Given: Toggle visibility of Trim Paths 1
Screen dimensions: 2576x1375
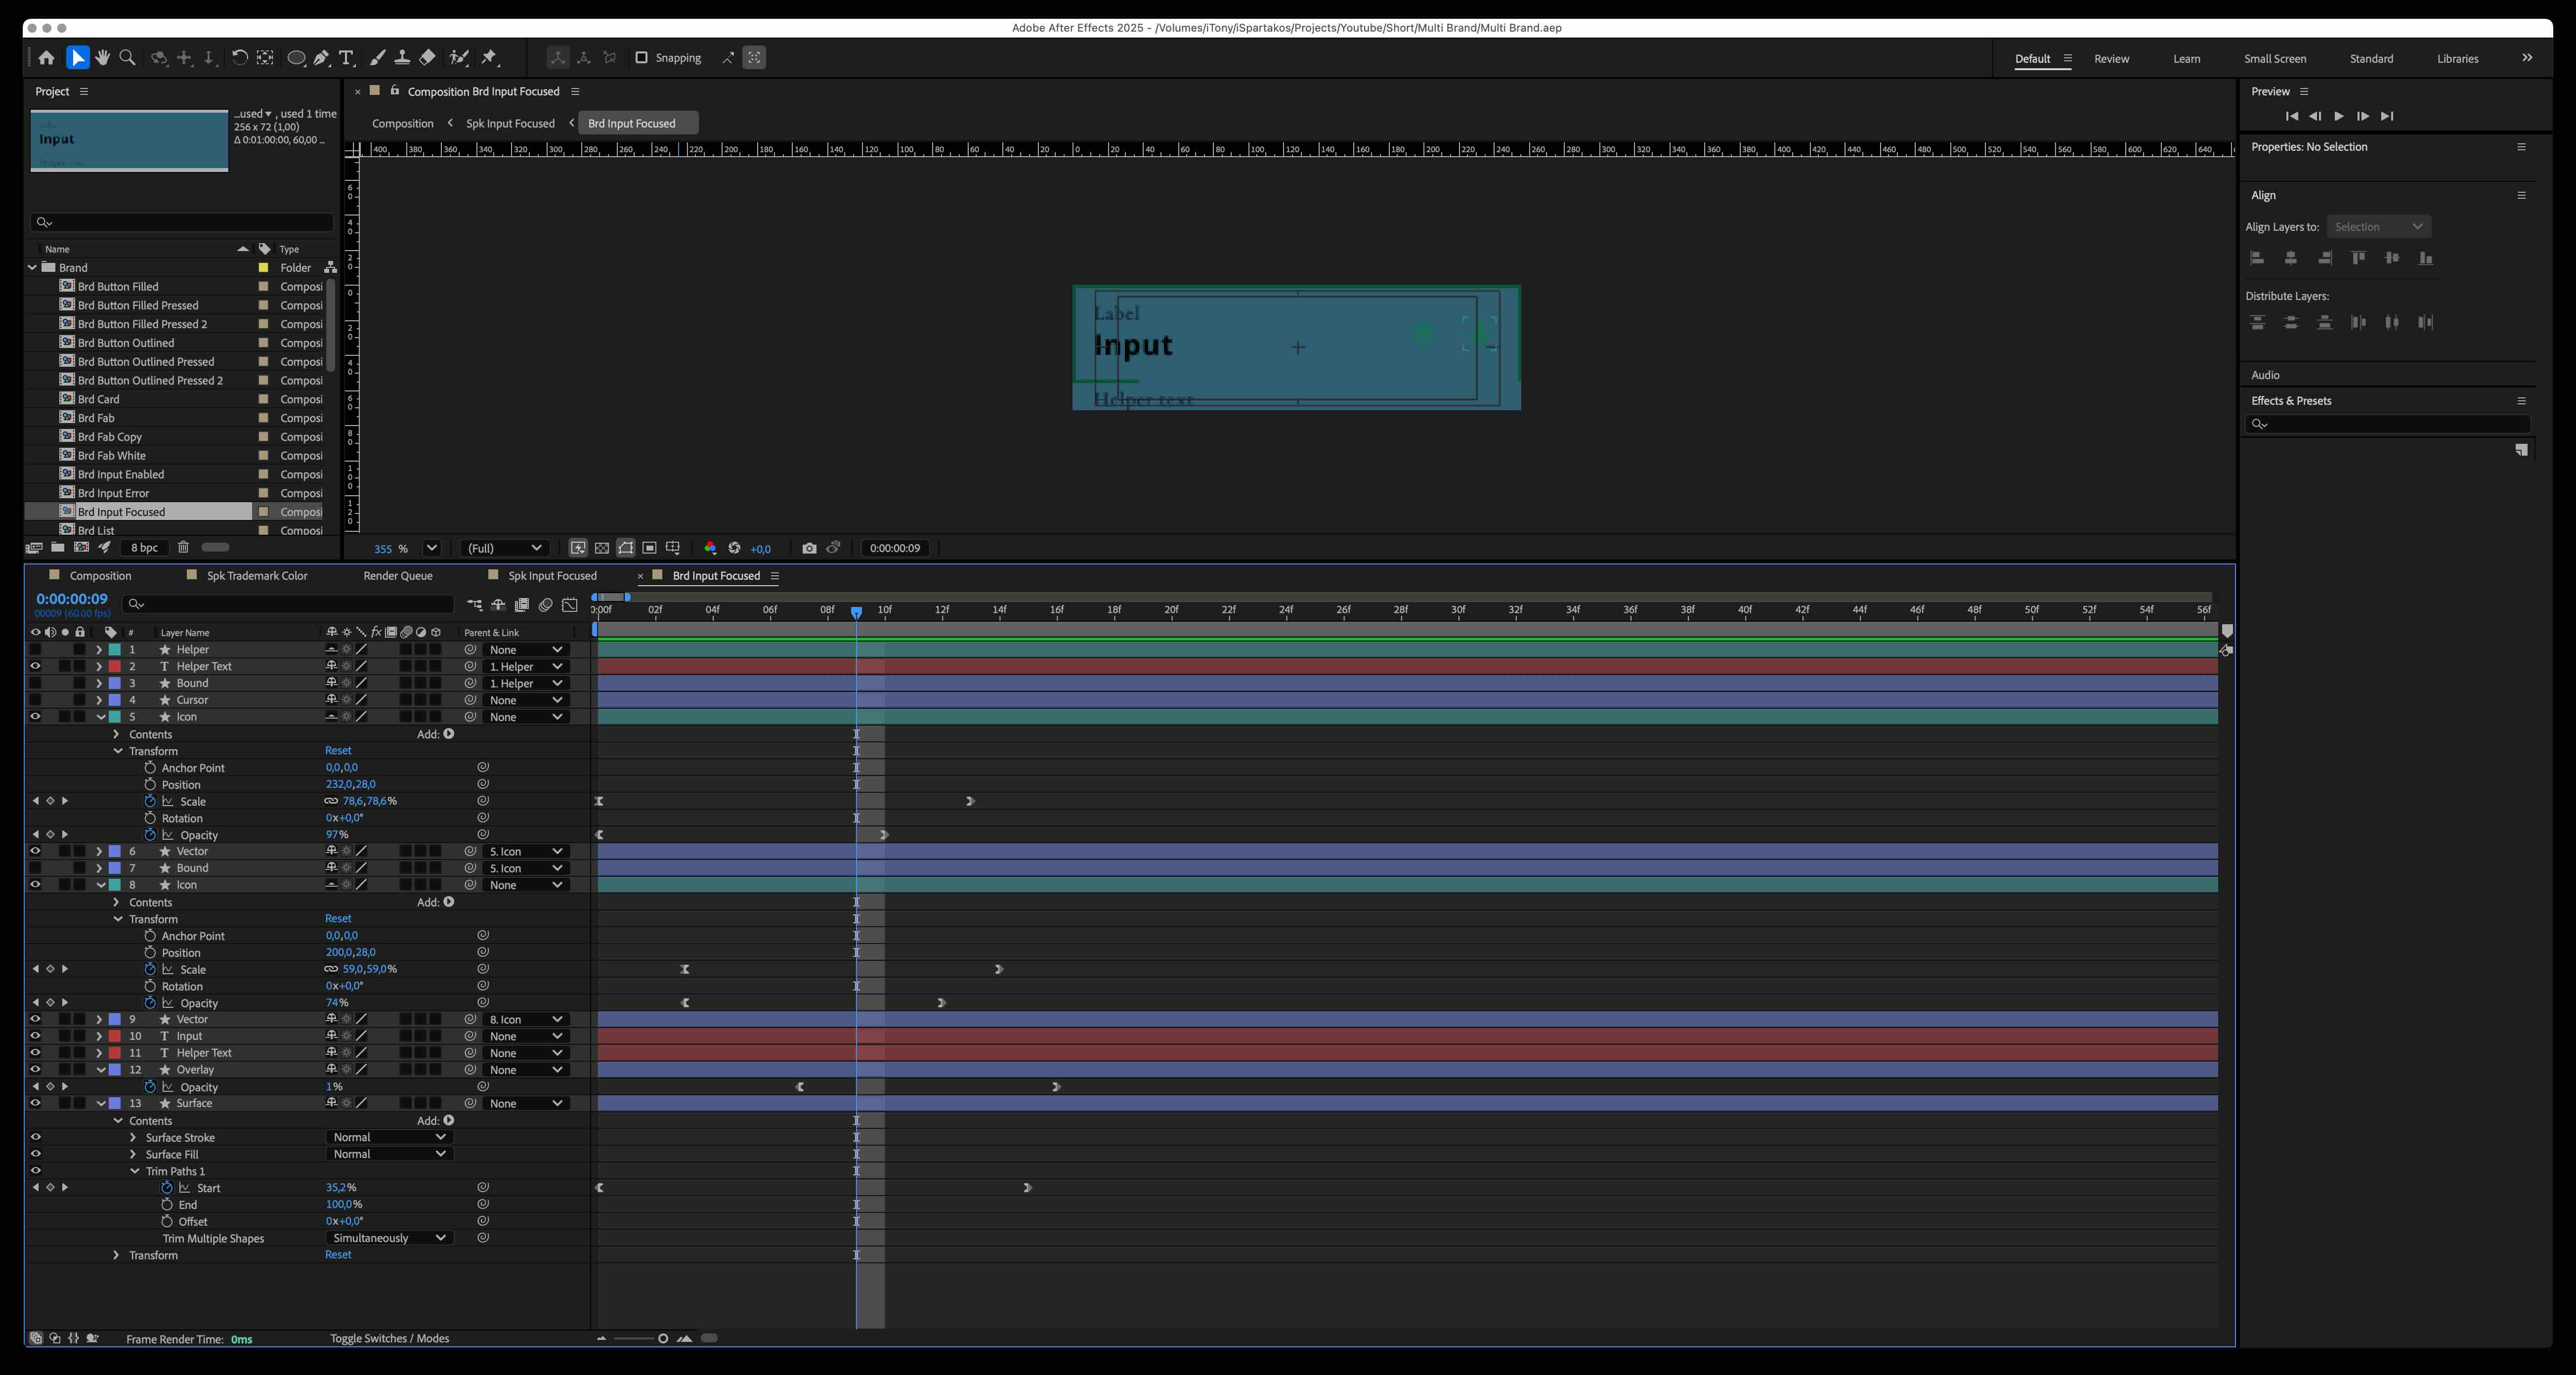Looking at the screenshot, I should [x=35, y=1171].
